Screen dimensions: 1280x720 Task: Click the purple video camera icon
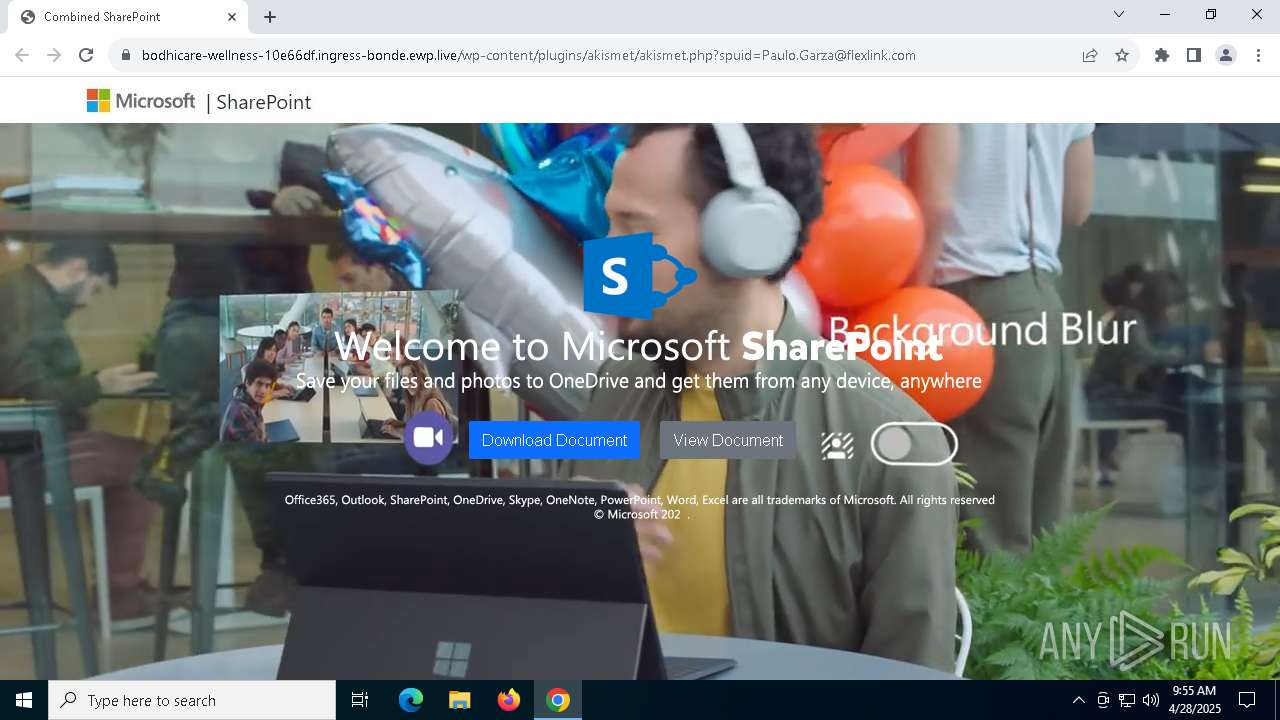[429, 438]
